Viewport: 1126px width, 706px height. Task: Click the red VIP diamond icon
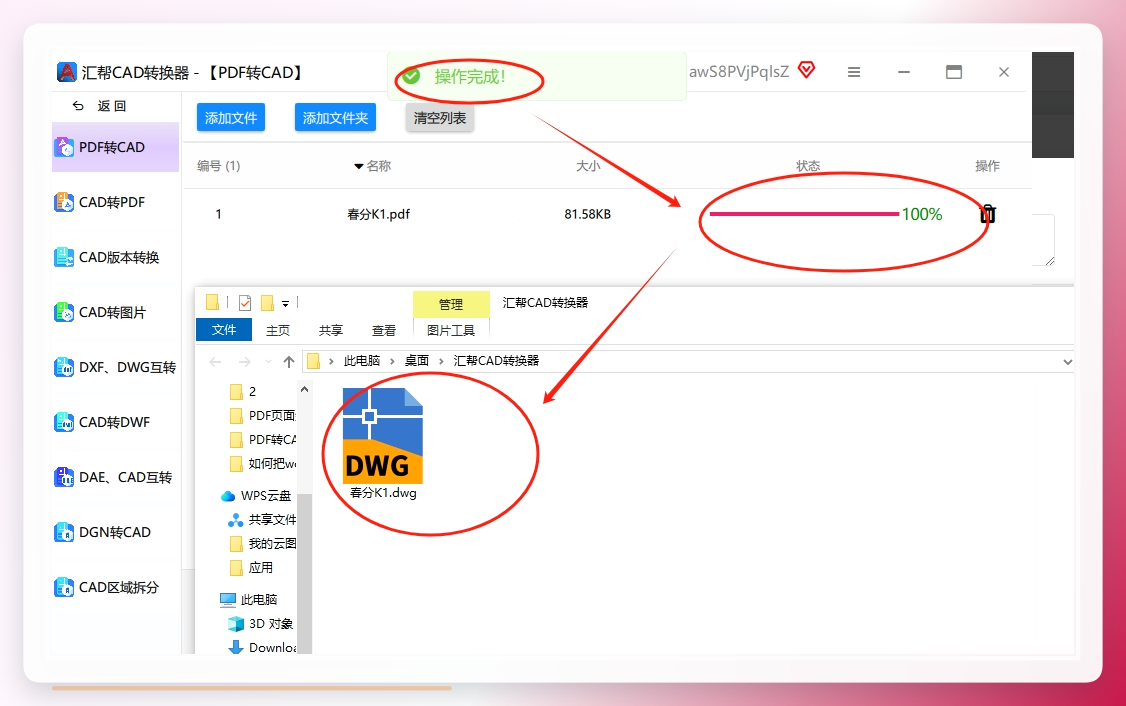tap(806, 70)
